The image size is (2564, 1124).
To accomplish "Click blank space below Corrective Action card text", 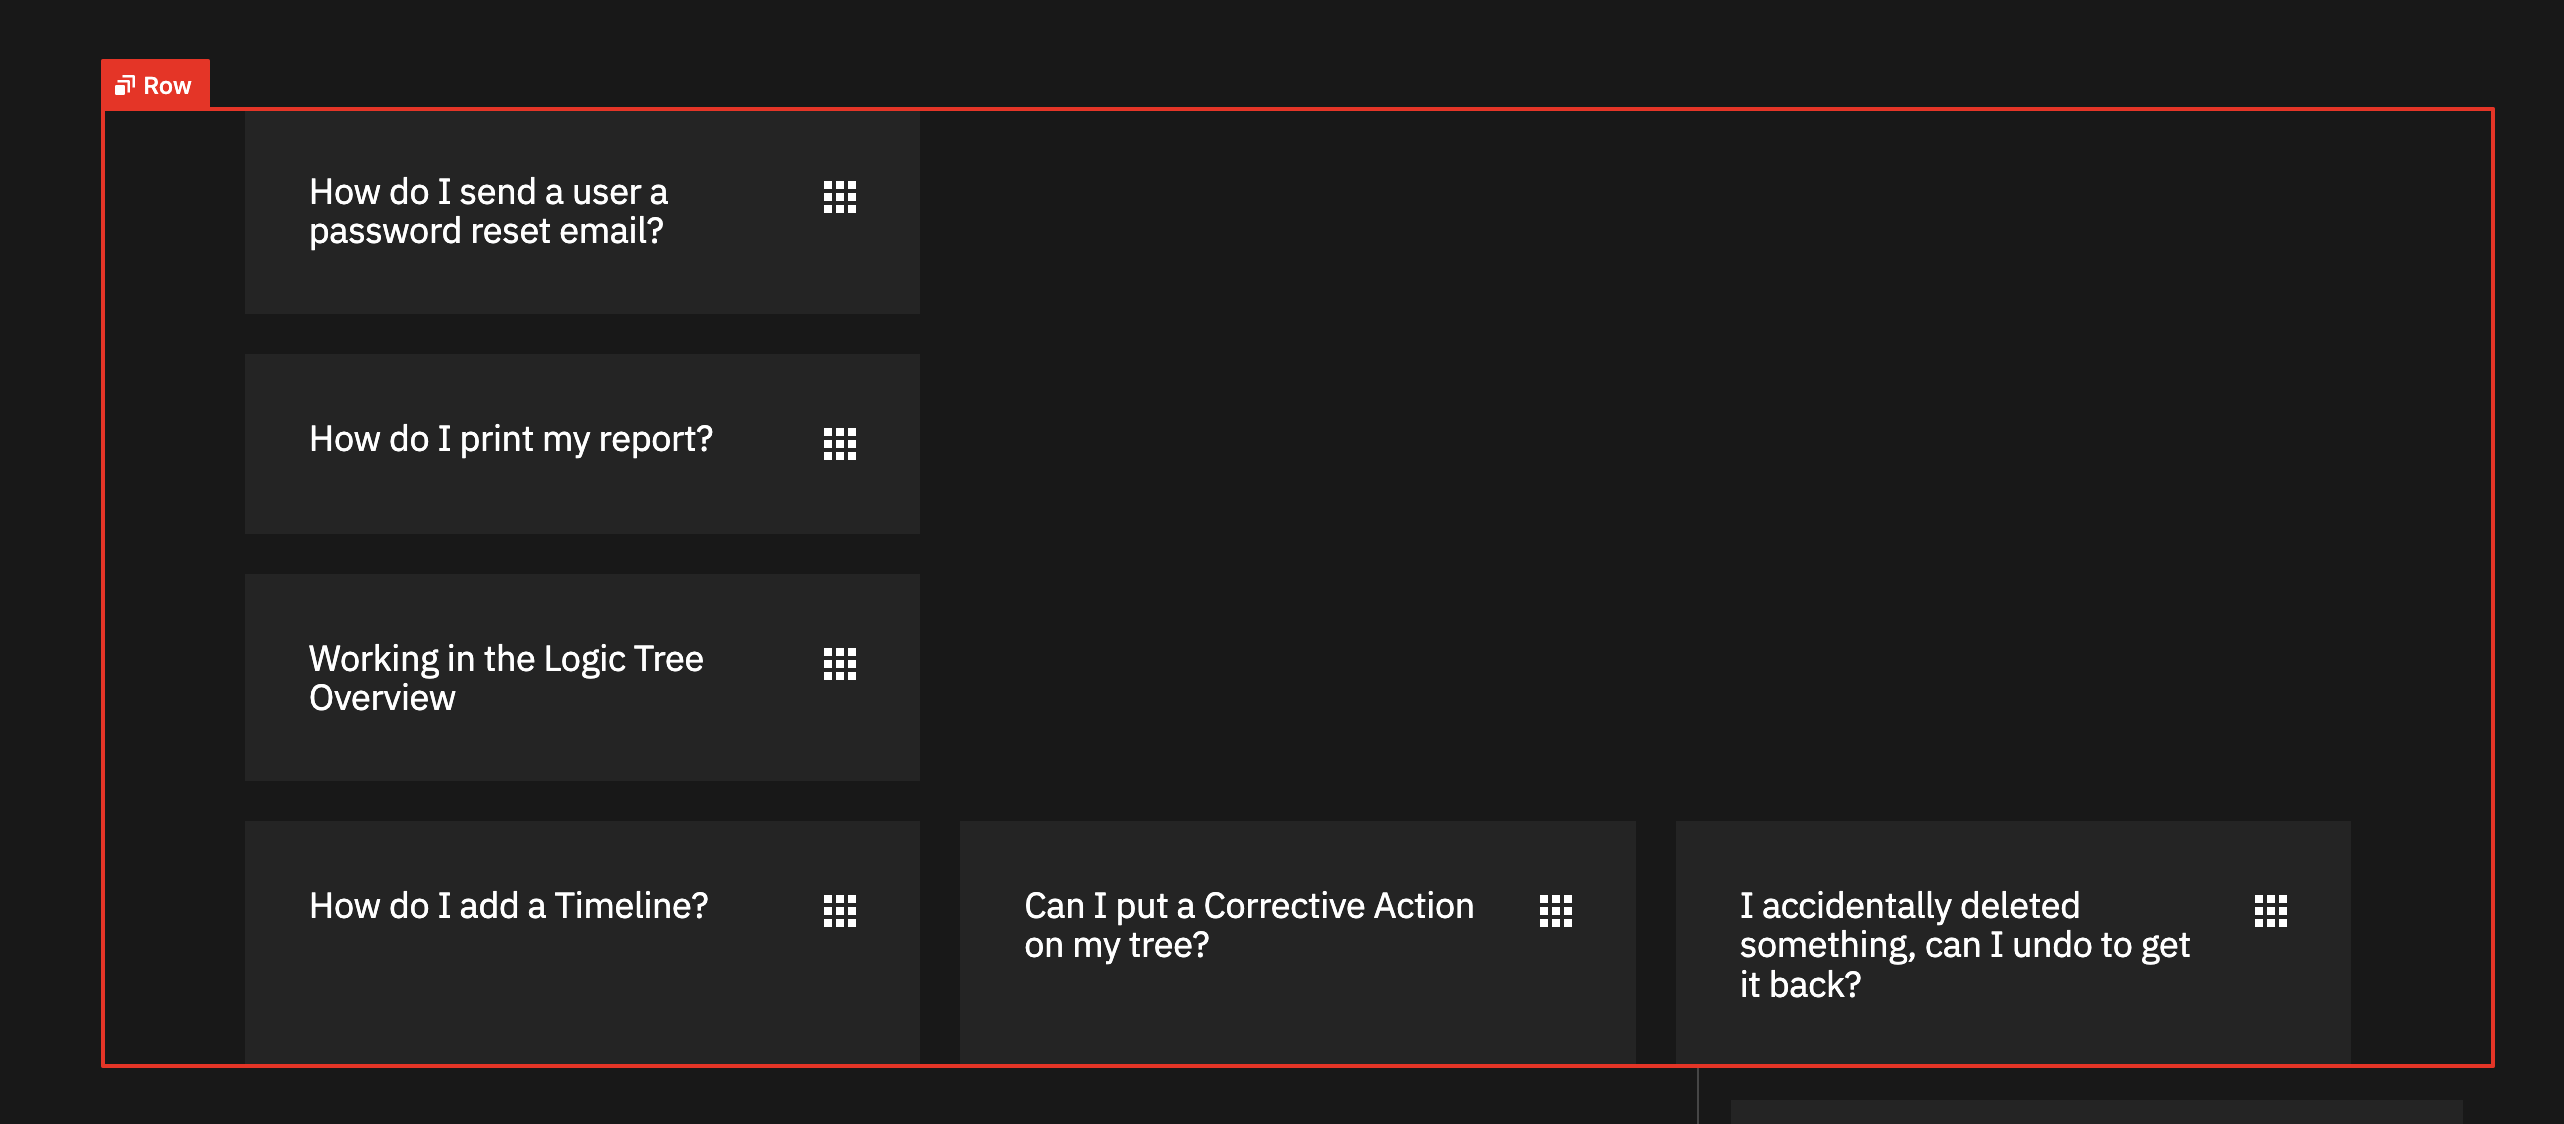I will pos(1296,1015).
